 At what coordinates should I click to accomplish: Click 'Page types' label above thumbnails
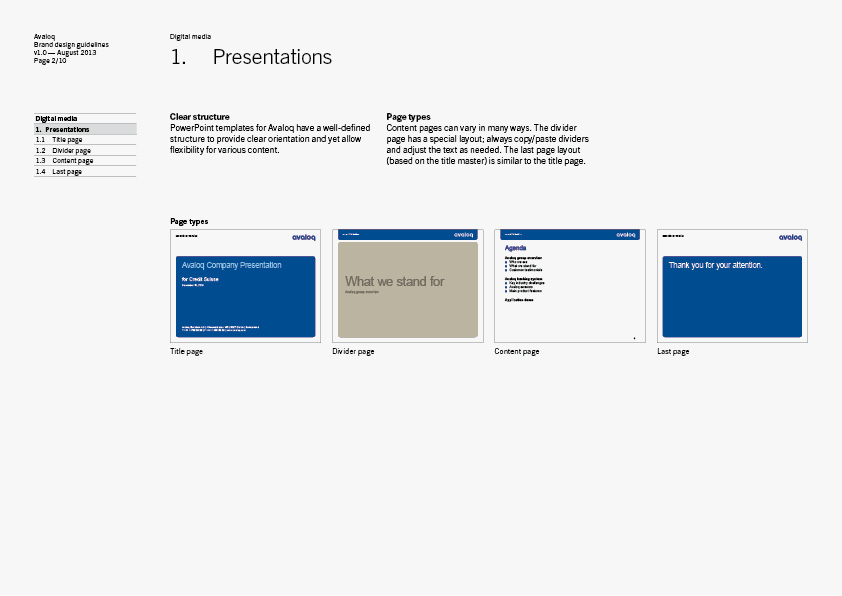[189, 221]
